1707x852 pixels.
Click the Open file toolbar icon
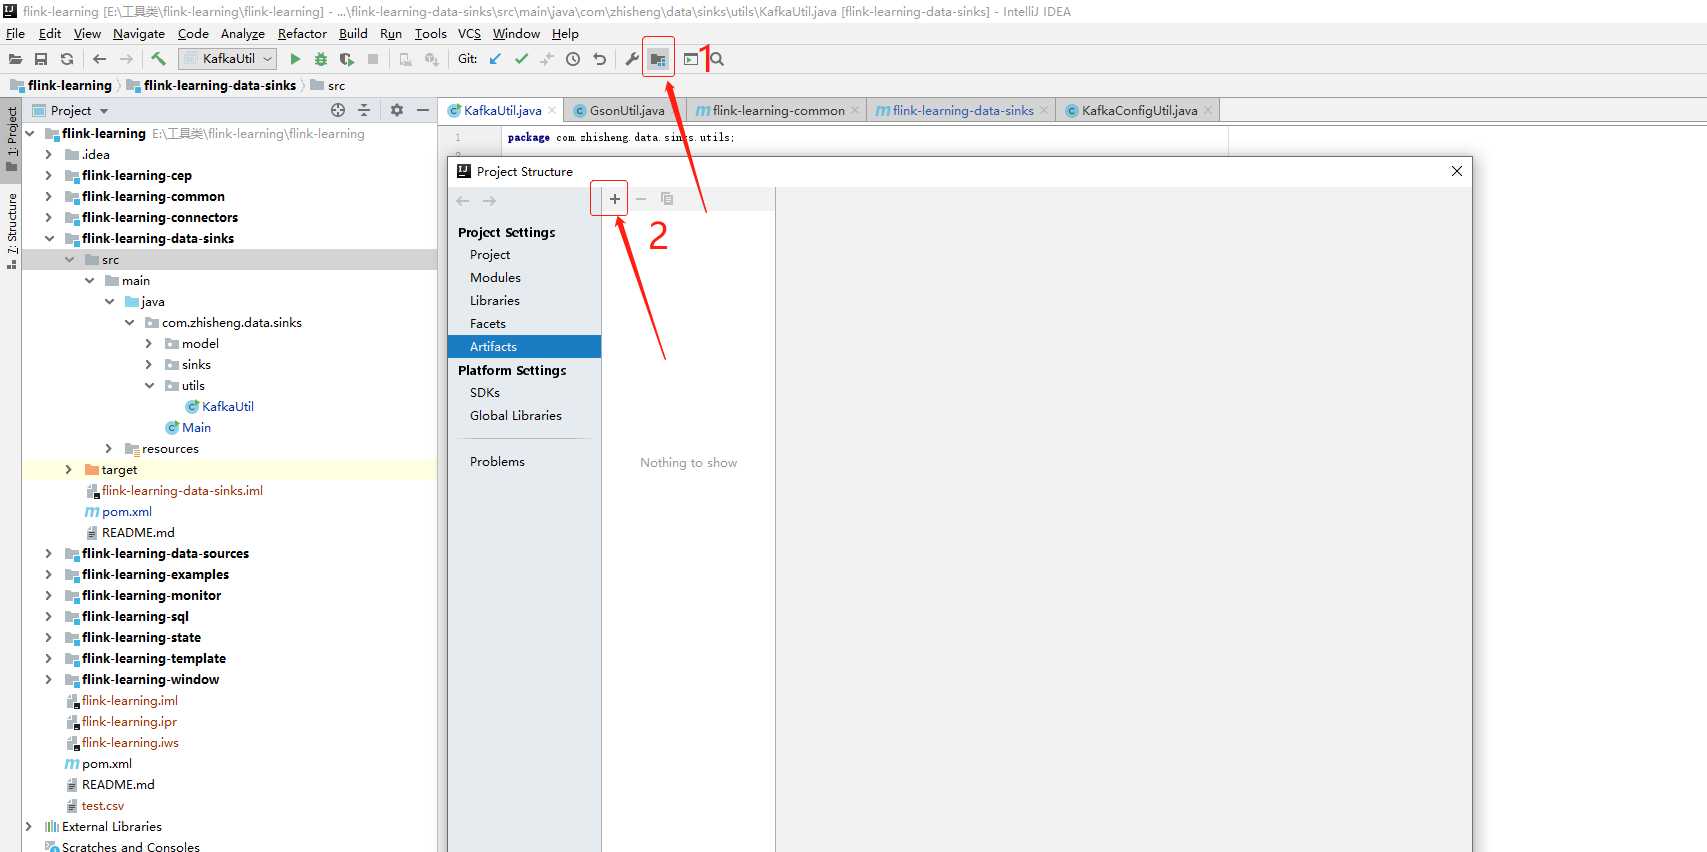pos(15,59)
